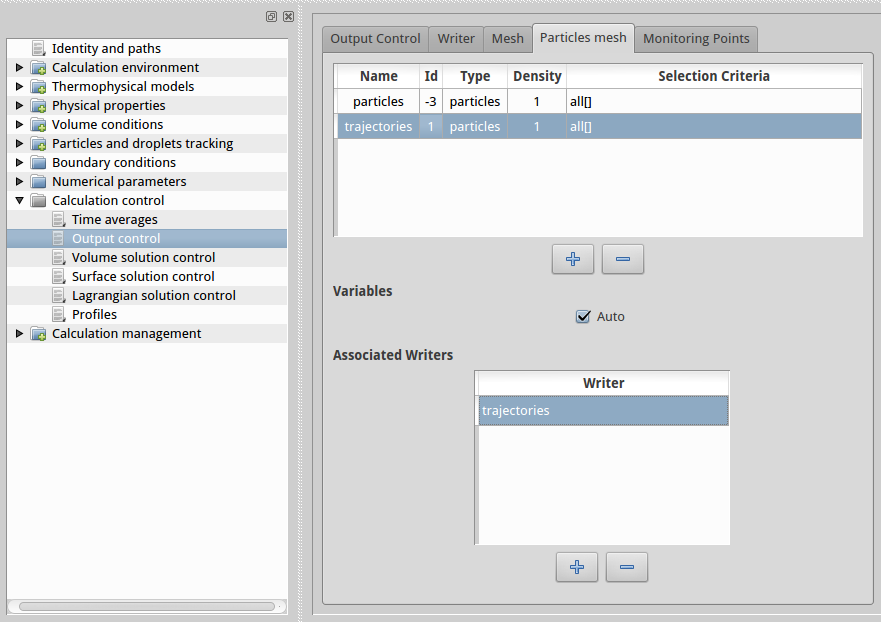Screen dimensions: 881x622
Task: Select the particles row in mesh table
Action: (378, 102)
